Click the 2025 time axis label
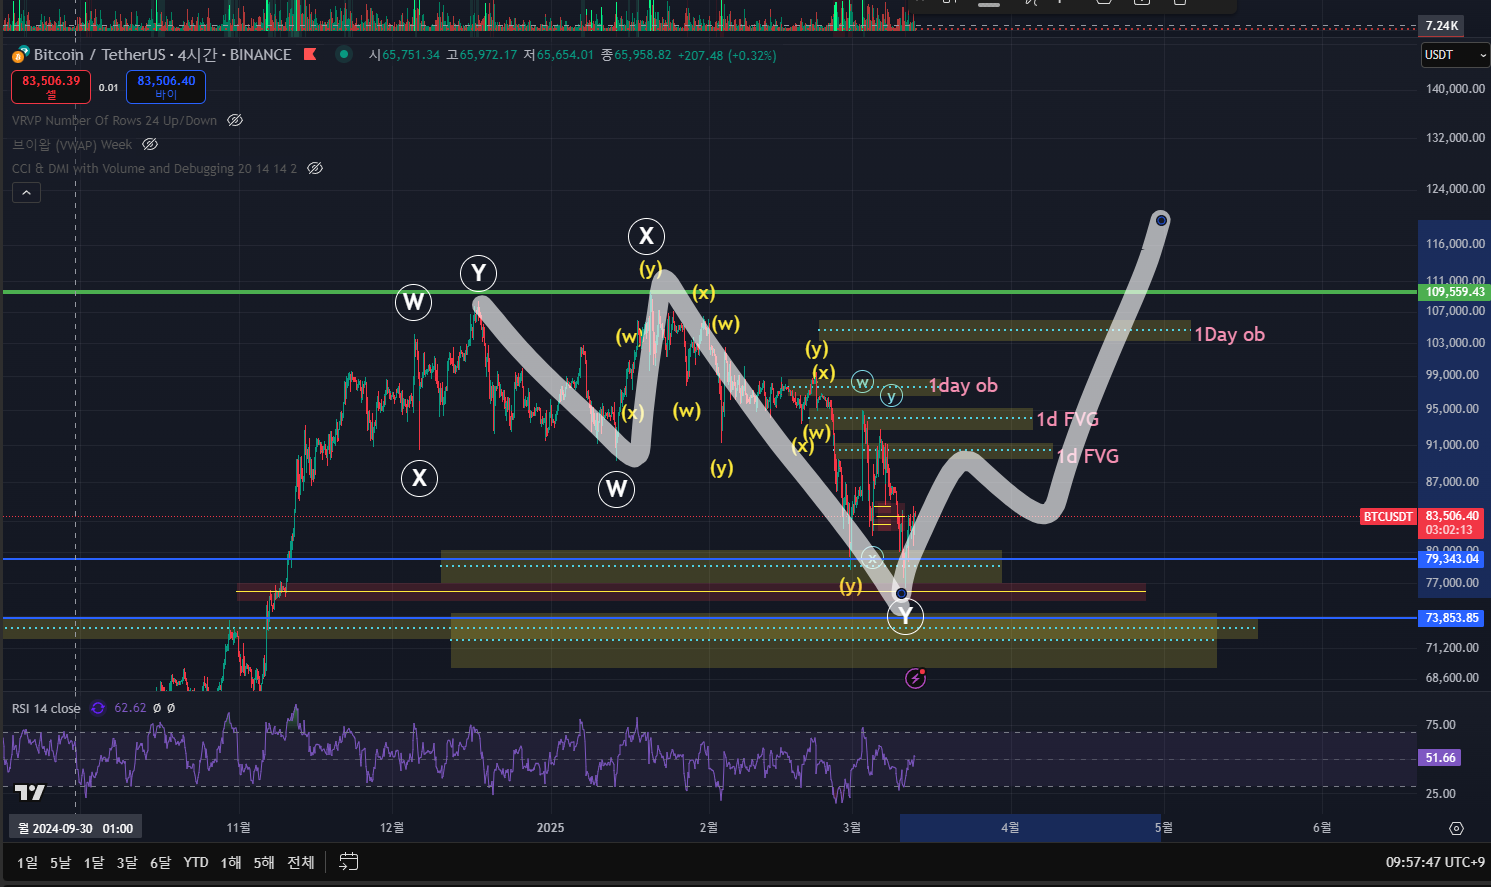The width and height of the screenshot is (1491, 887). [x=550, y=827]
